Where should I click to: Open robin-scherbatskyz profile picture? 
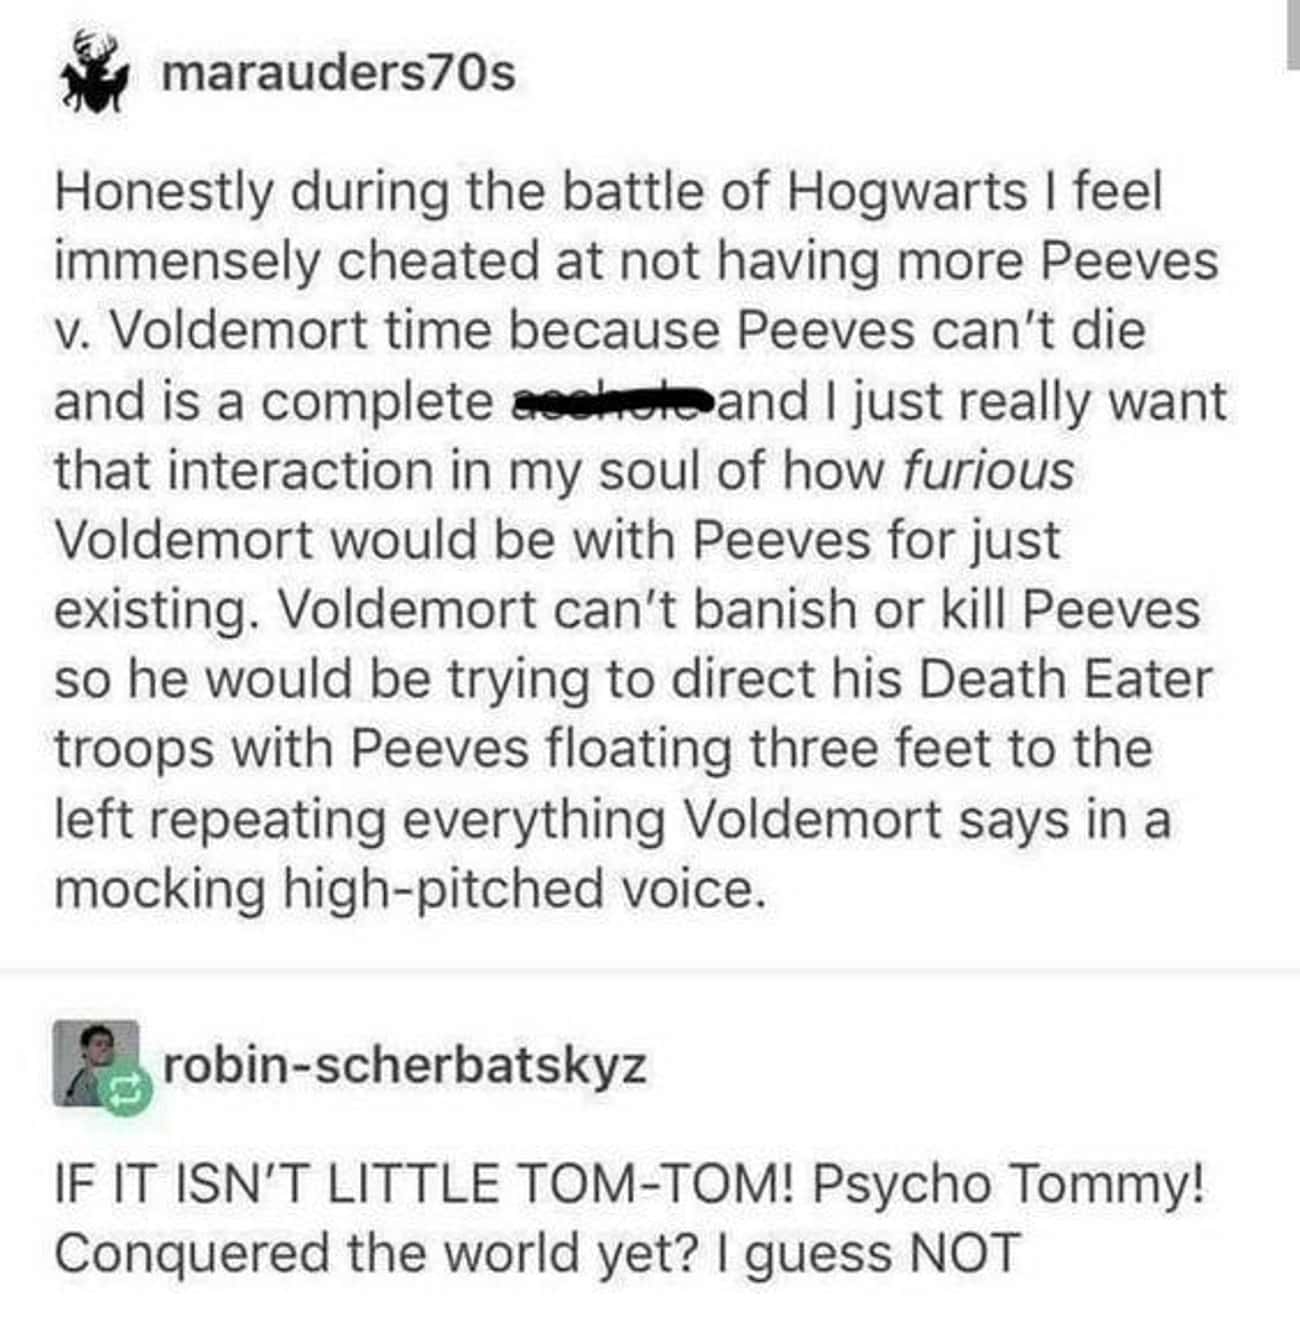96,1063
